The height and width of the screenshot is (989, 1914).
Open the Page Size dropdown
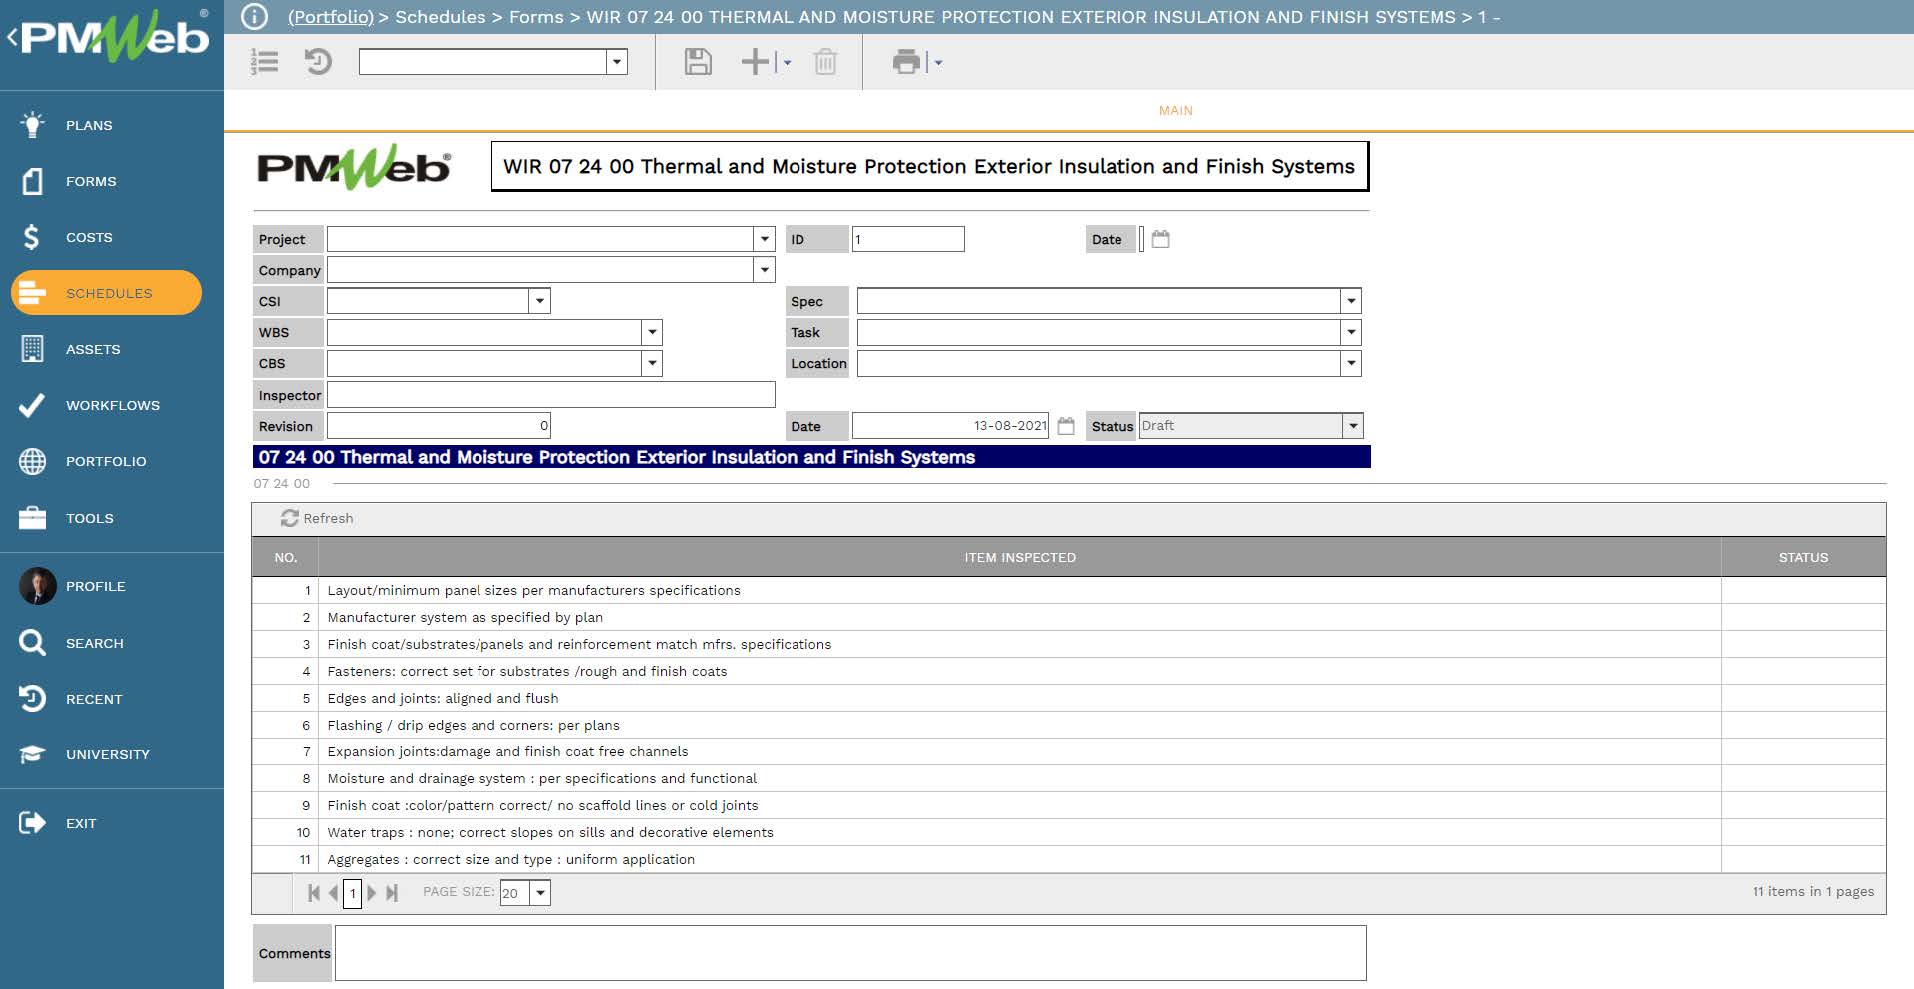point(540,893)
